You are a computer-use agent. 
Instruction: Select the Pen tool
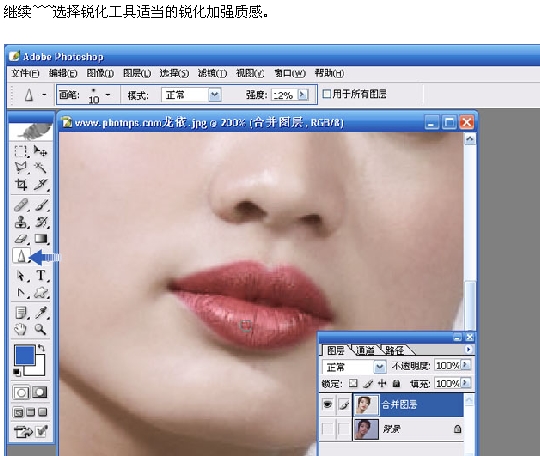(21, 293)
